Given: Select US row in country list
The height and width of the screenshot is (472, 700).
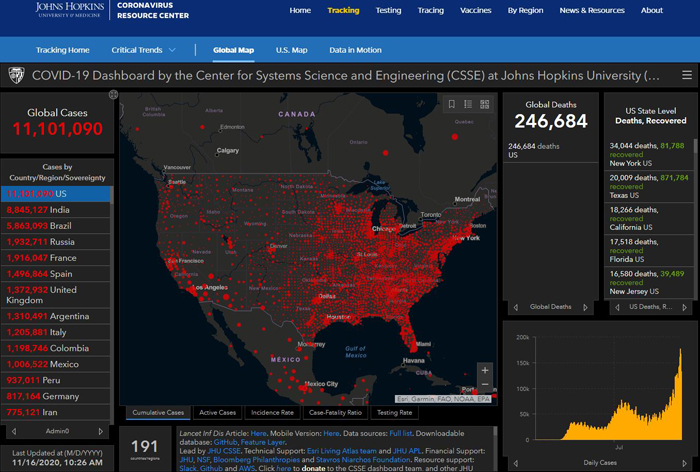Looking at the screenshot, I should (55, 194).
